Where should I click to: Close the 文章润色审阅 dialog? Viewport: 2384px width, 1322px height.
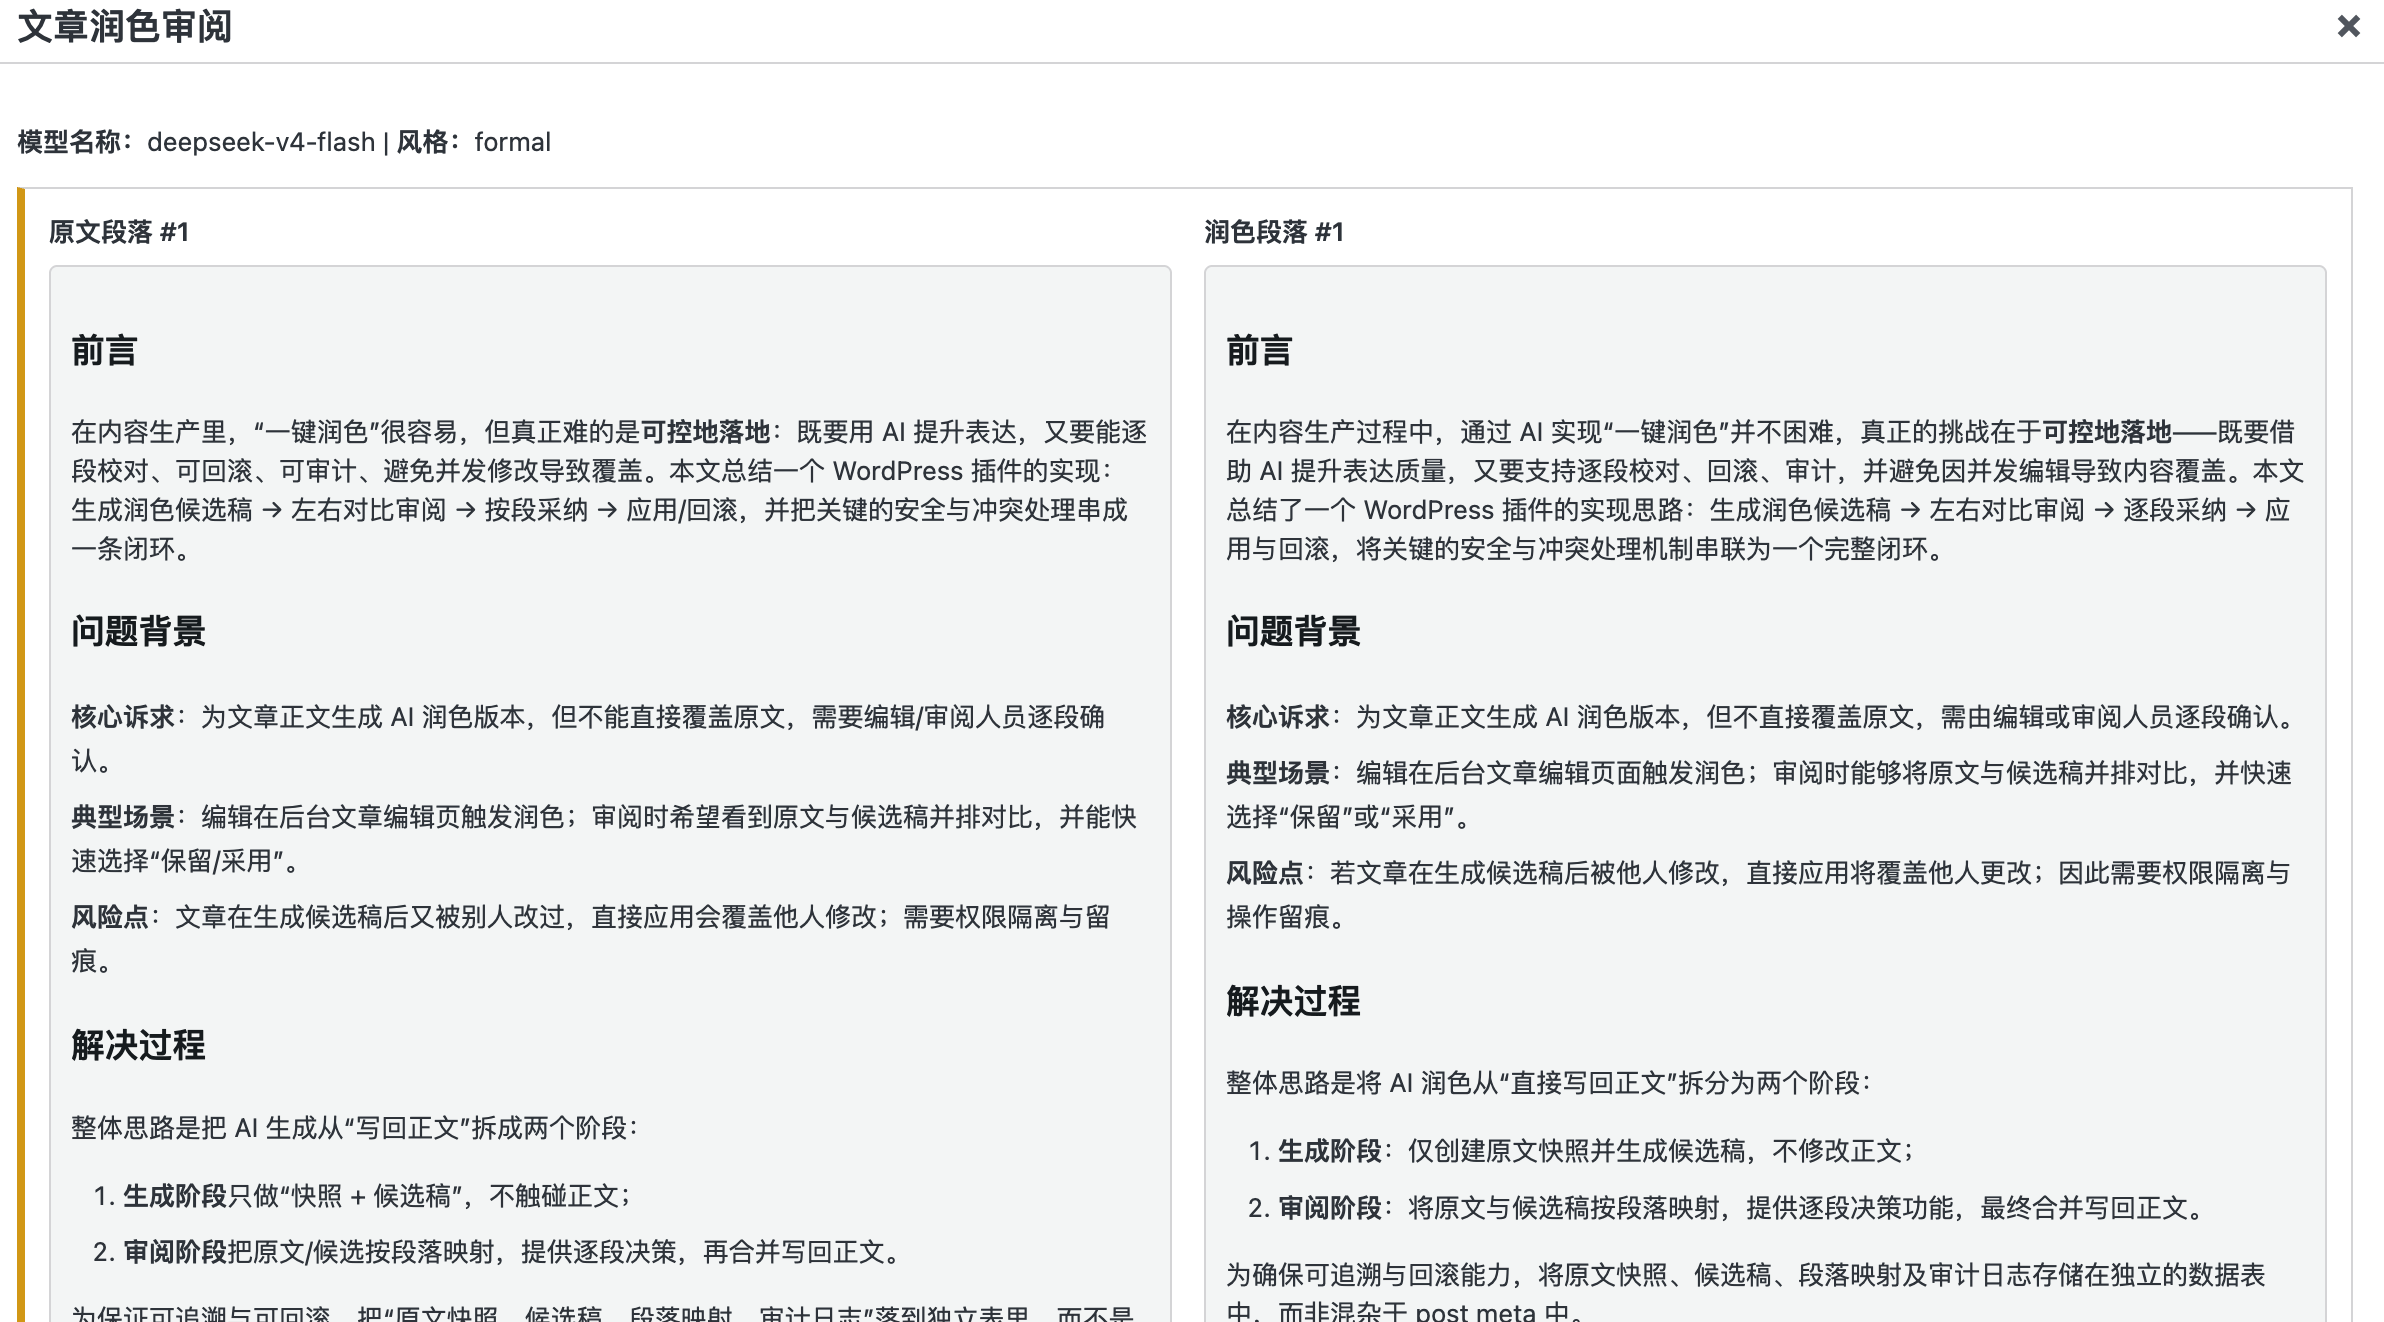2348,26
